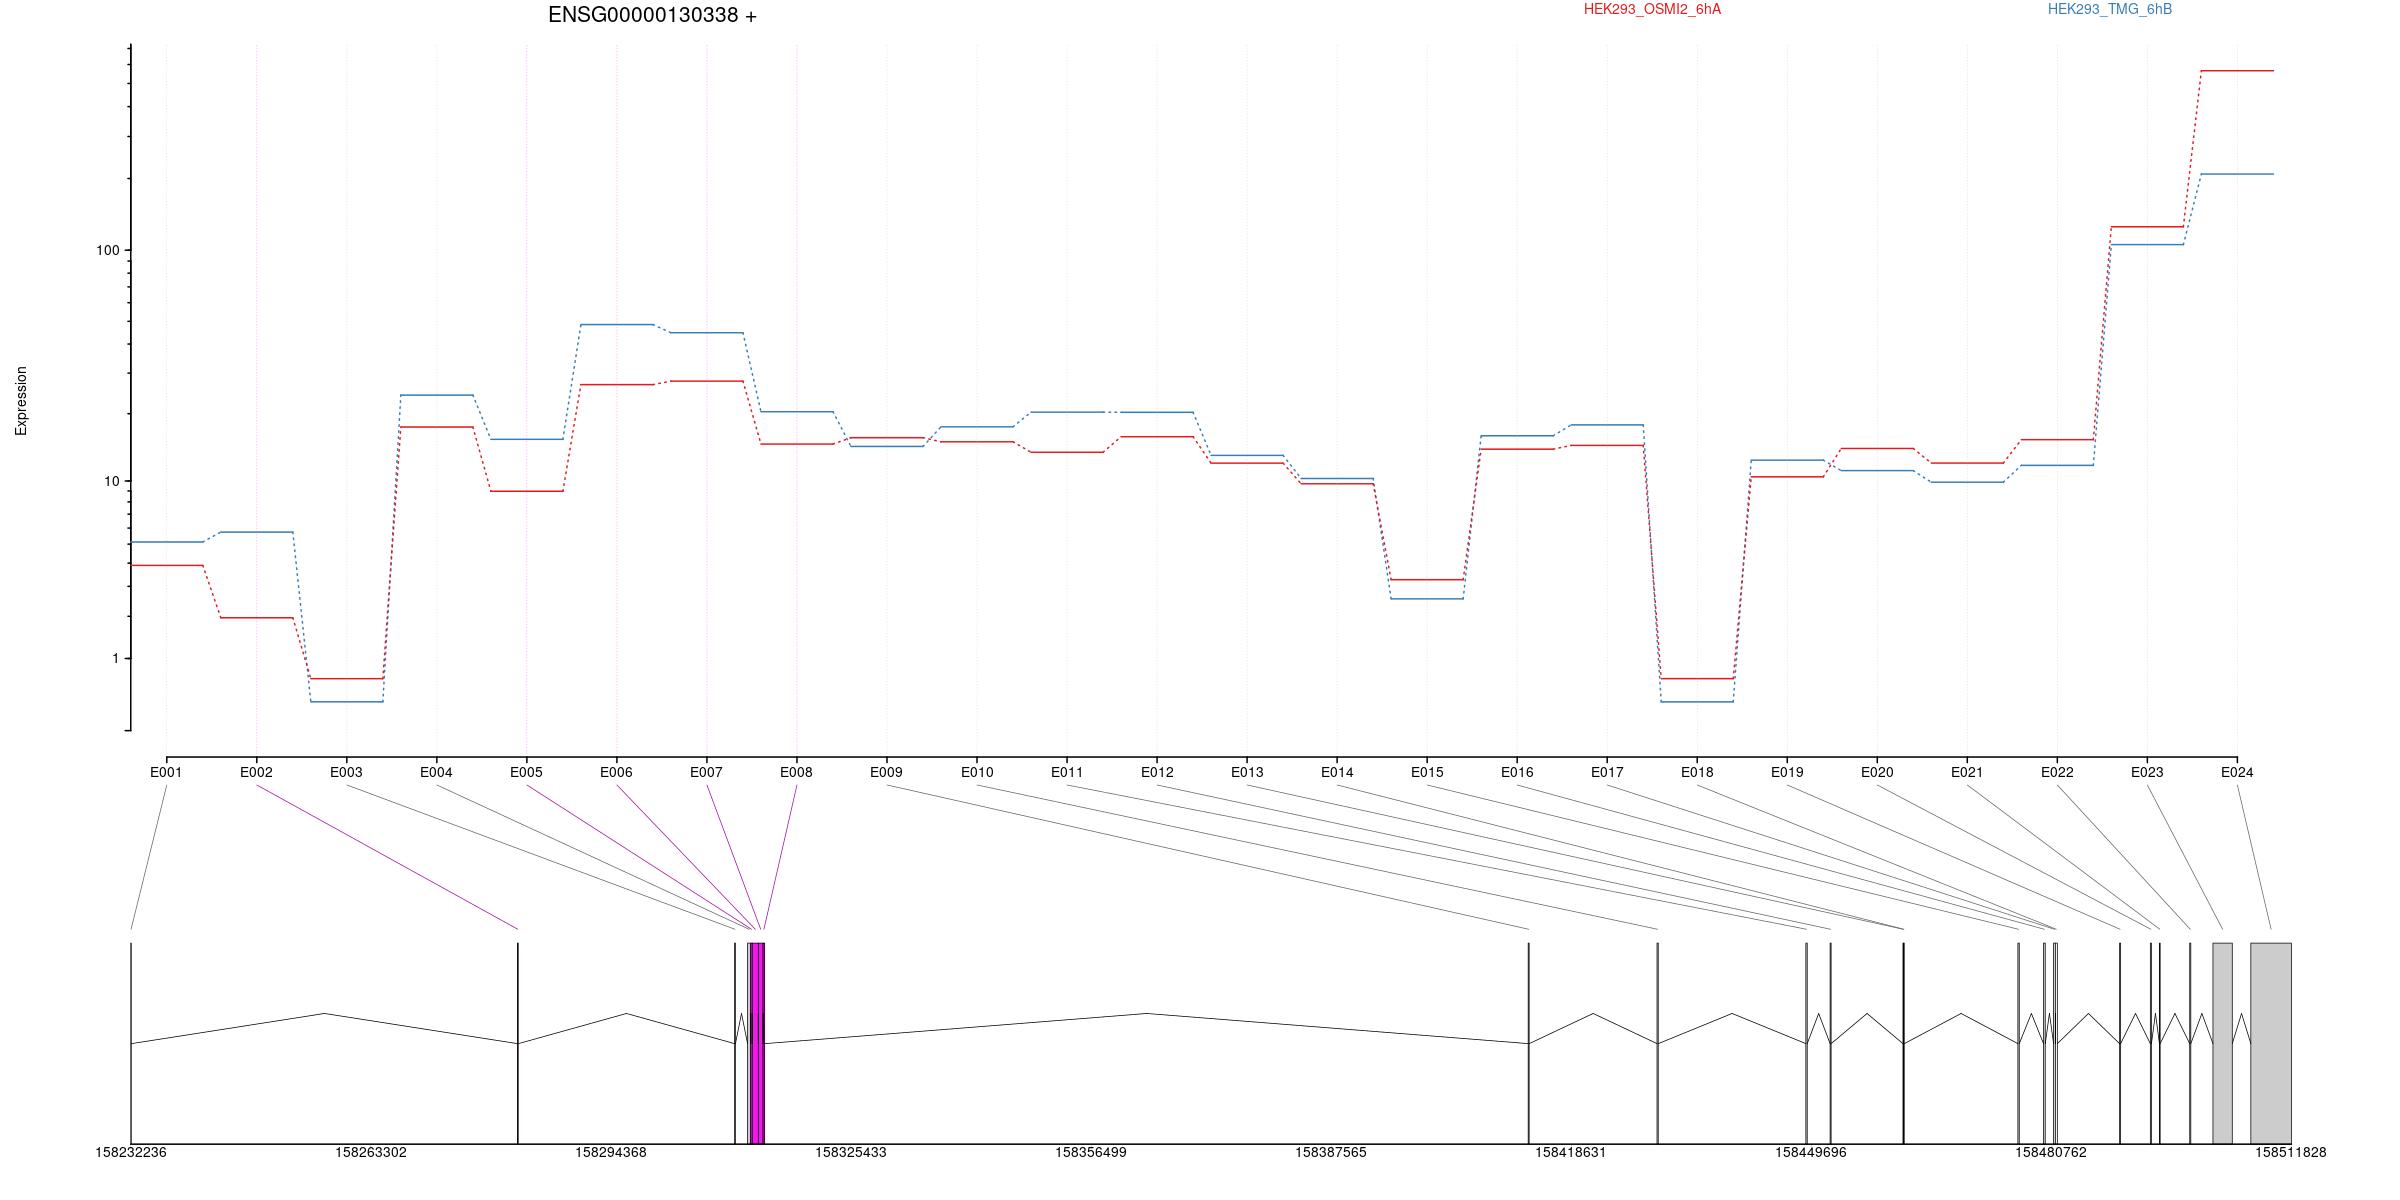Click the blue expression segment above E015
This screenshot has width=2400, height=1200.
pyautogui.click(x=1427, y=598)
